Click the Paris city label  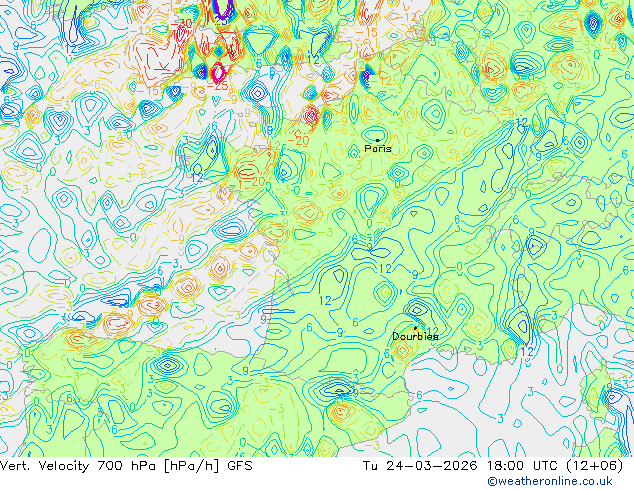point(378,149)
